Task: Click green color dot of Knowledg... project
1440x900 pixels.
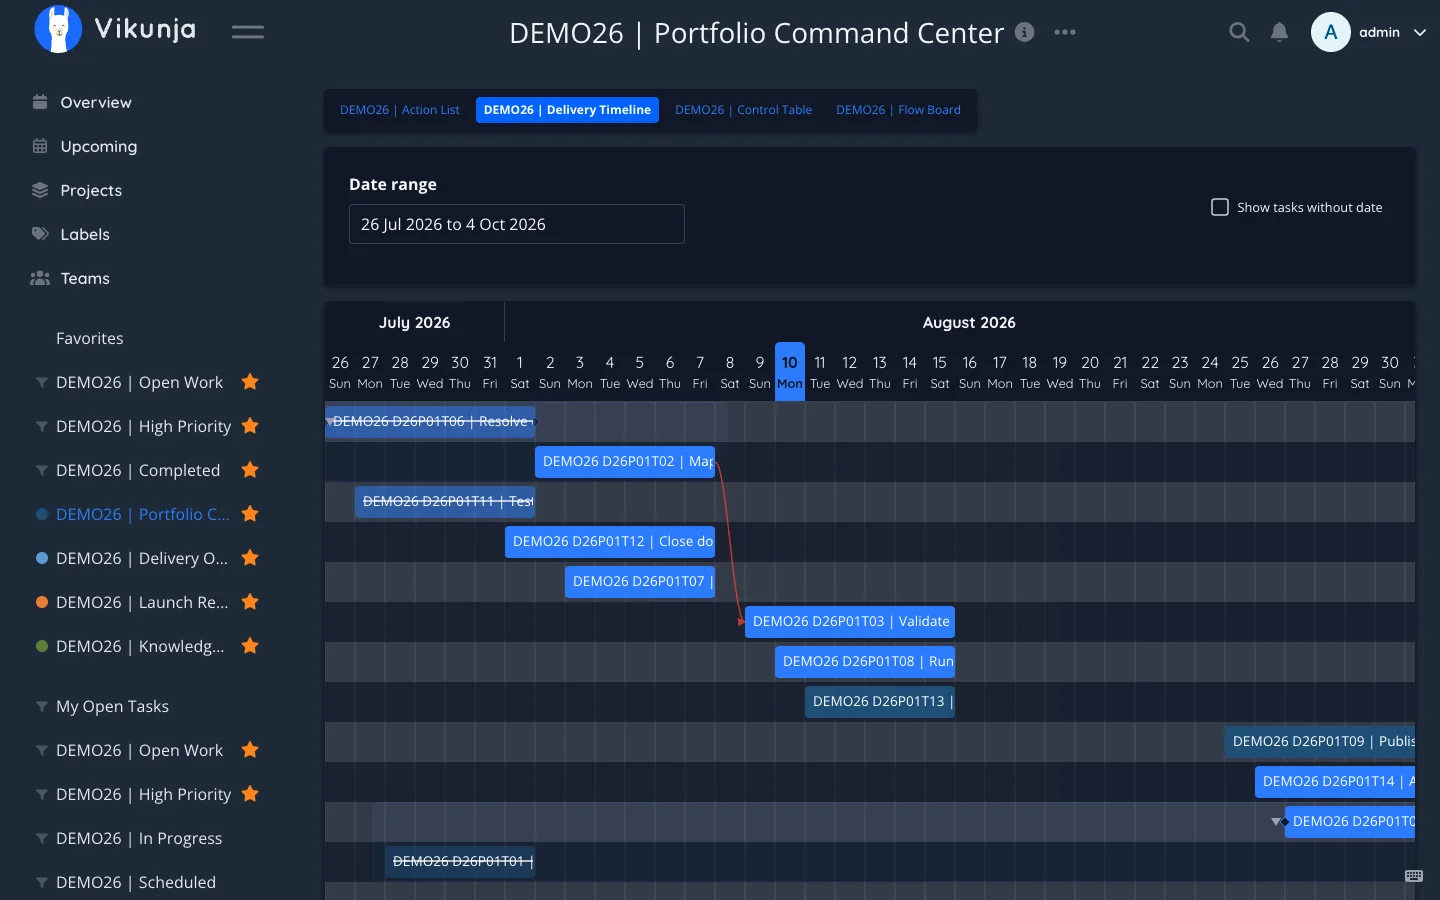Action: tap(42, 646)
